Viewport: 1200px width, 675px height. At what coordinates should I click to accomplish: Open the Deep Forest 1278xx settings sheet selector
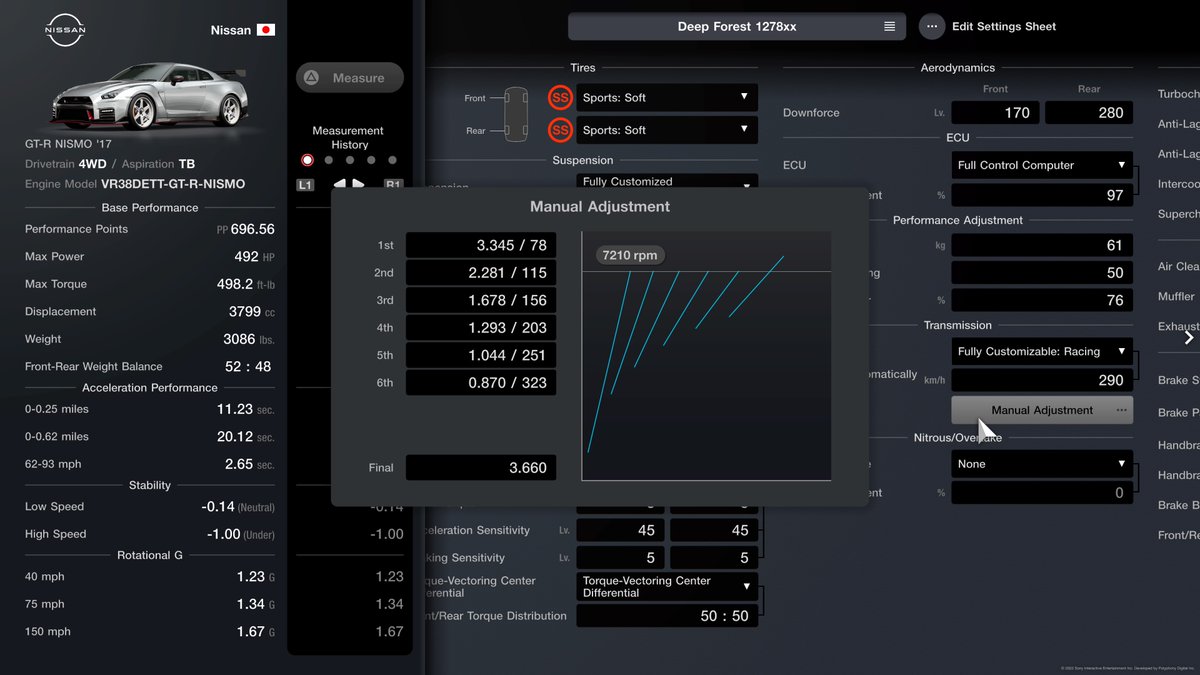click(x=737, y=27)
